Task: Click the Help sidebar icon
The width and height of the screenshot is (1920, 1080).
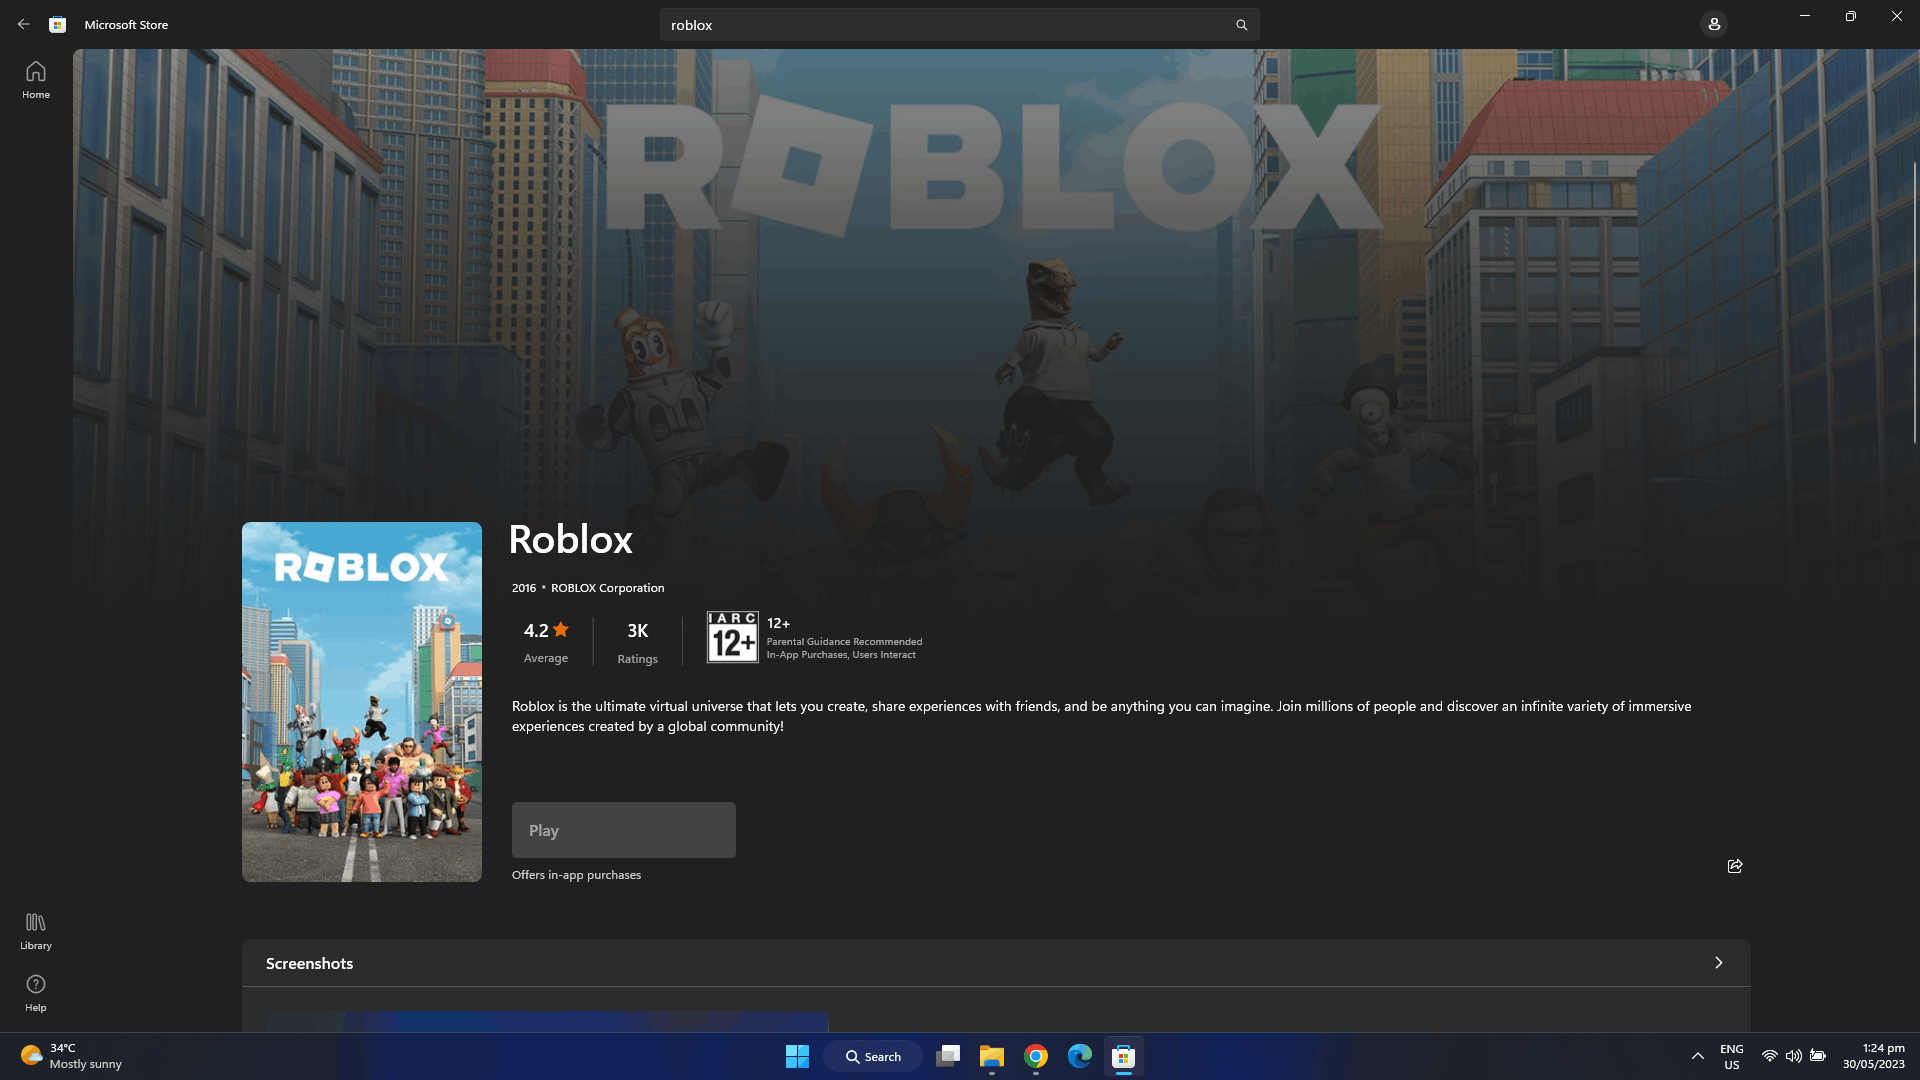Action: click(x=34, y=990)
